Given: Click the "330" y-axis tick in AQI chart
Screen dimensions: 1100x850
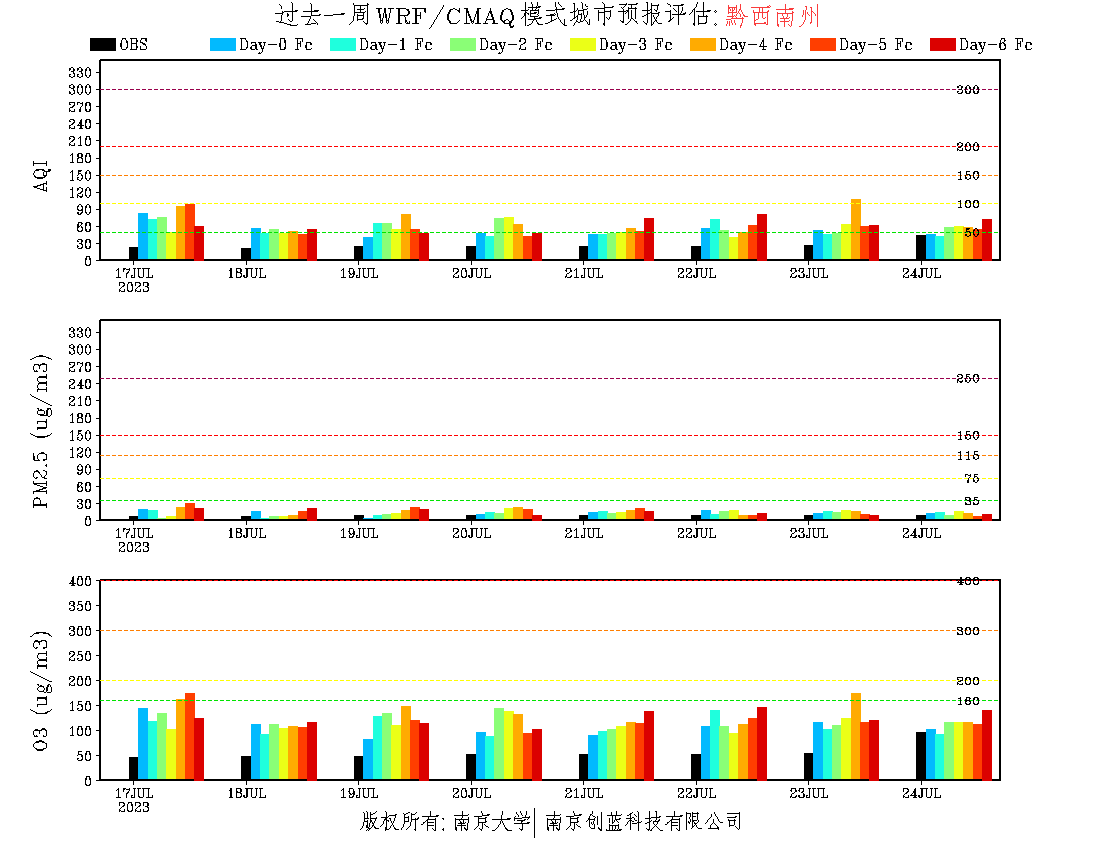Looking at the screenshot, I should click(x=80, y=72).
